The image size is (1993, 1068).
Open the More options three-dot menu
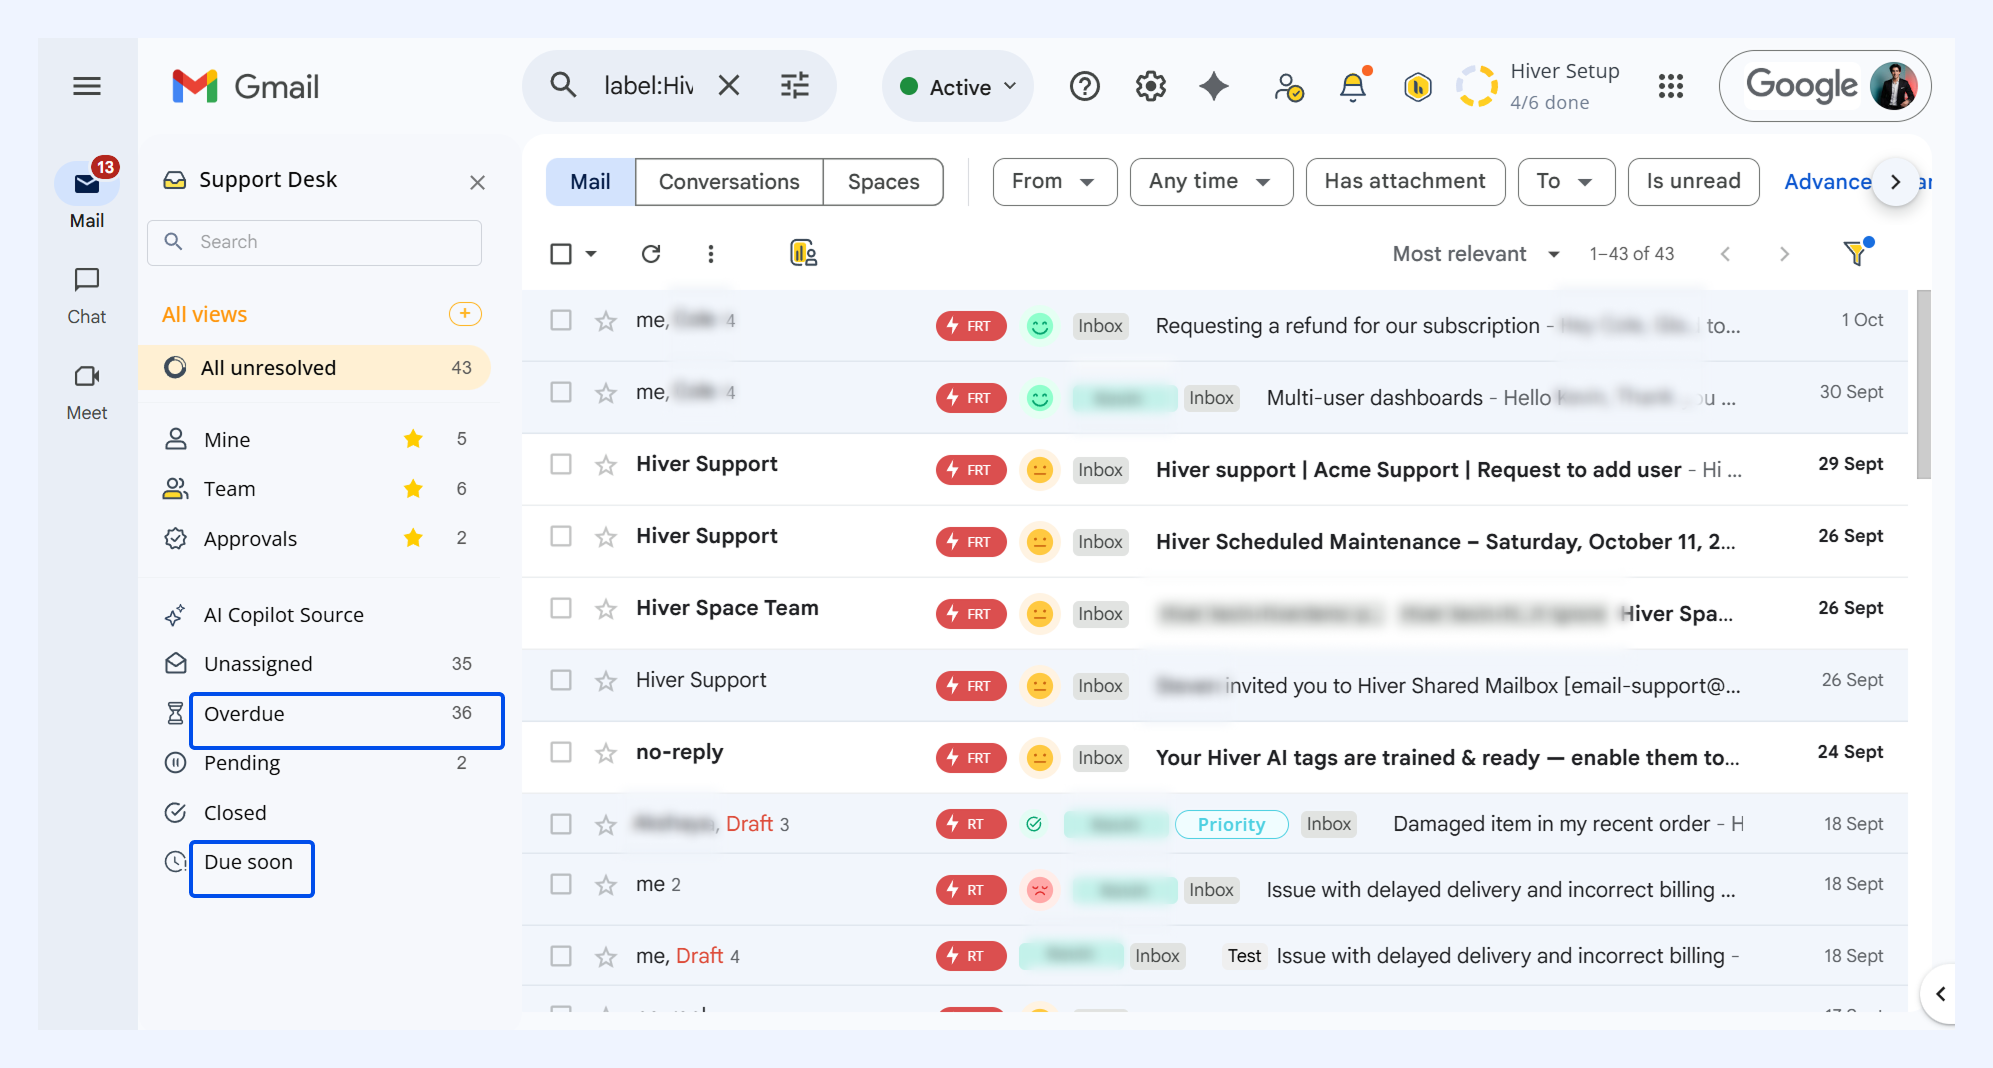tap(711, 254)
